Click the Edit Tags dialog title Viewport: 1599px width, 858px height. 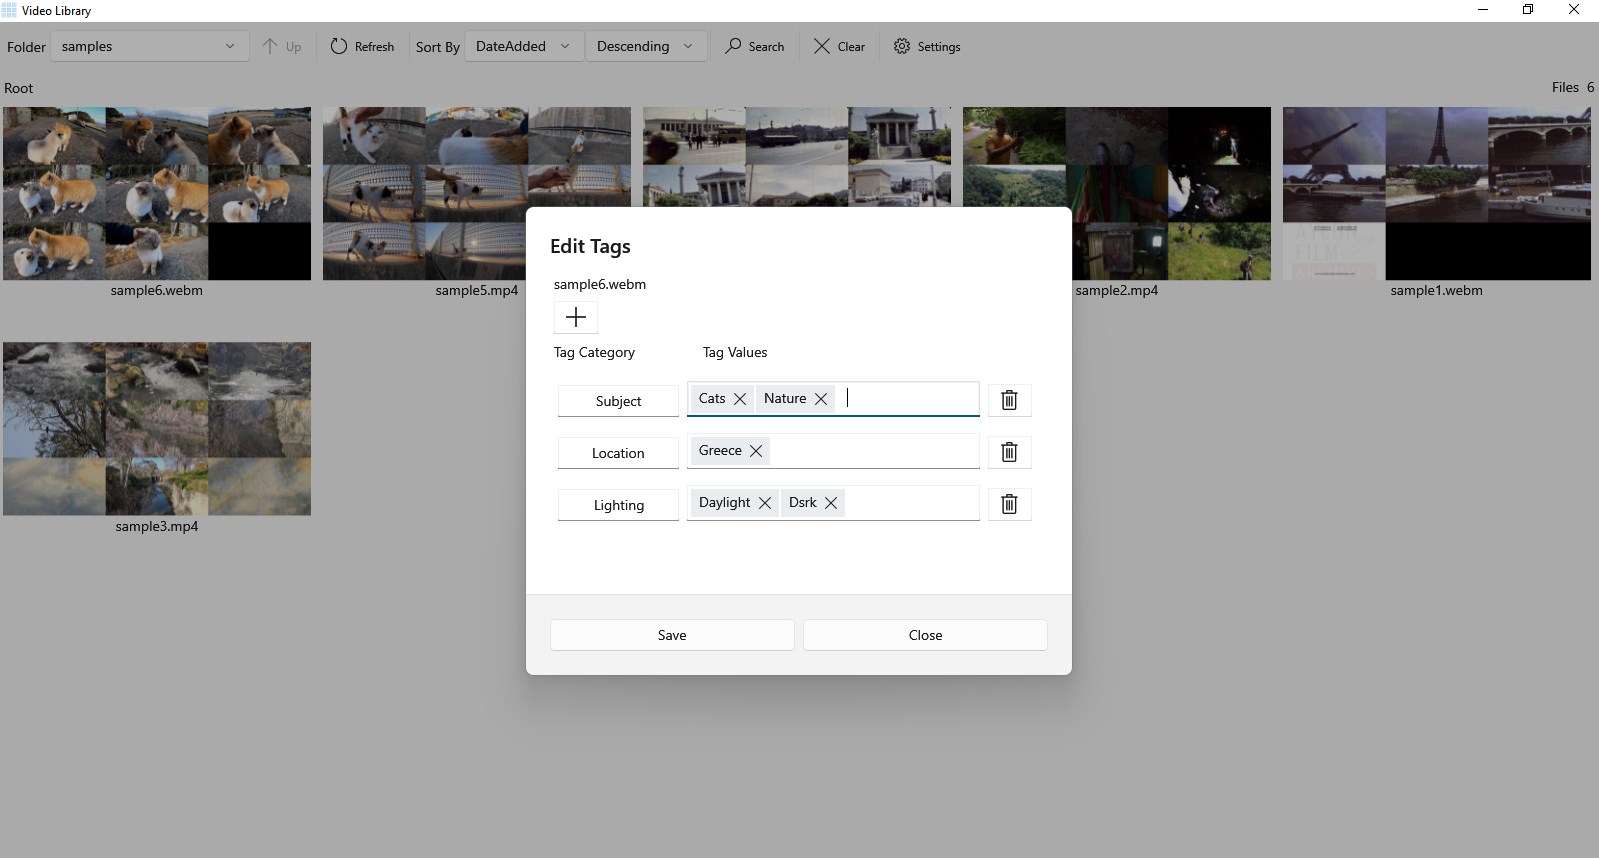point(590,246)
